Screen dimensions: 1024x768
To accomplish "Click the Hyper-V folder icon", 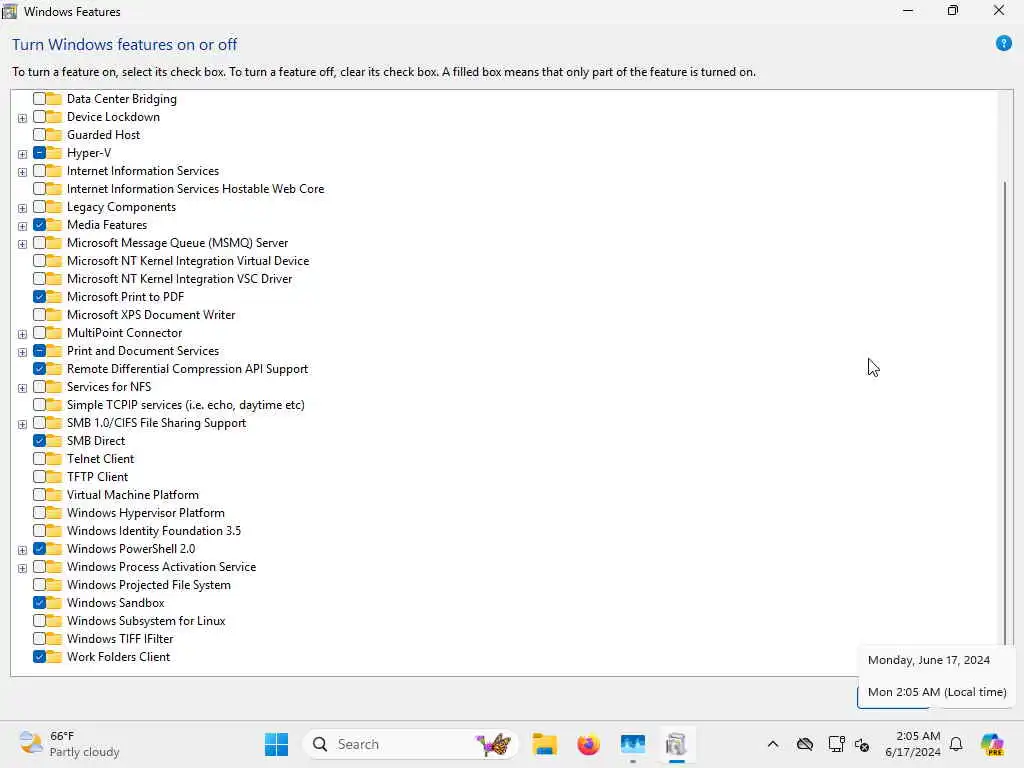I will (54, 153).
